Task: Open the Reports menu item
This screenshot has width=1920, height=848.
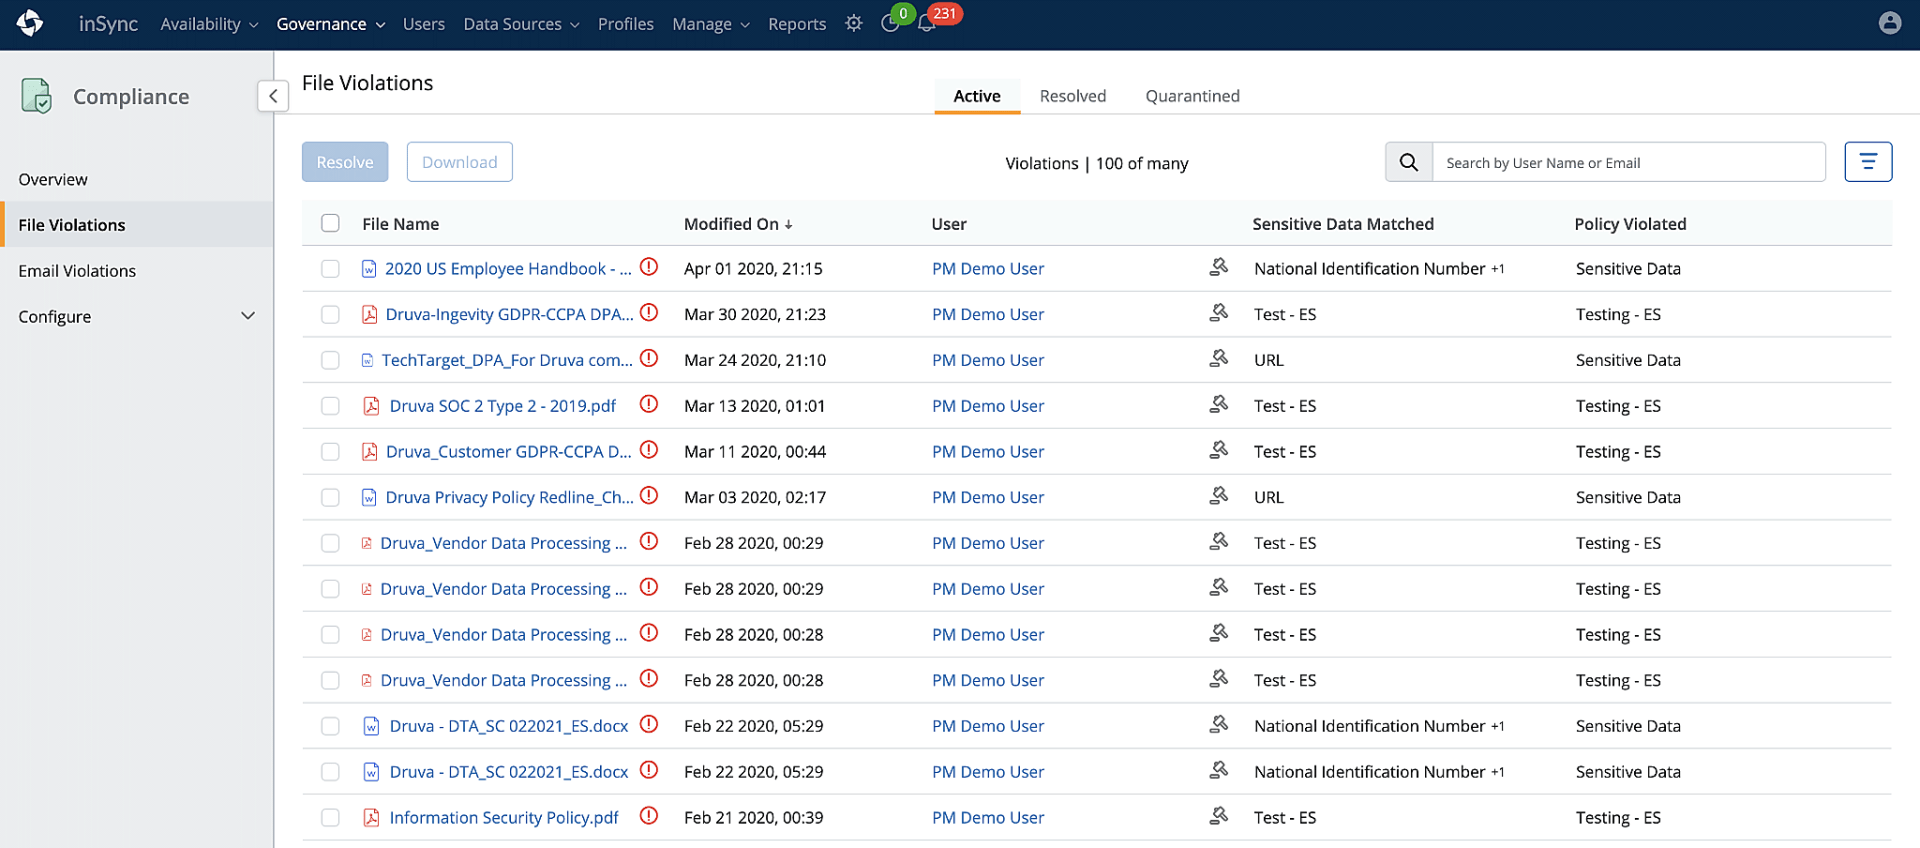Action: coord(797,24)
